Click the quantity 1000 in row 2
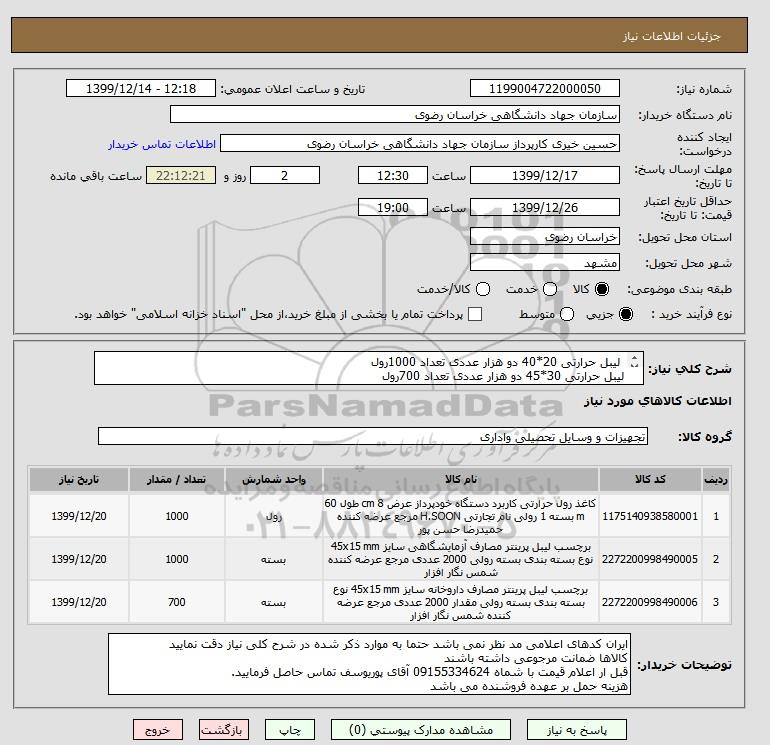 tap(177, 559)
